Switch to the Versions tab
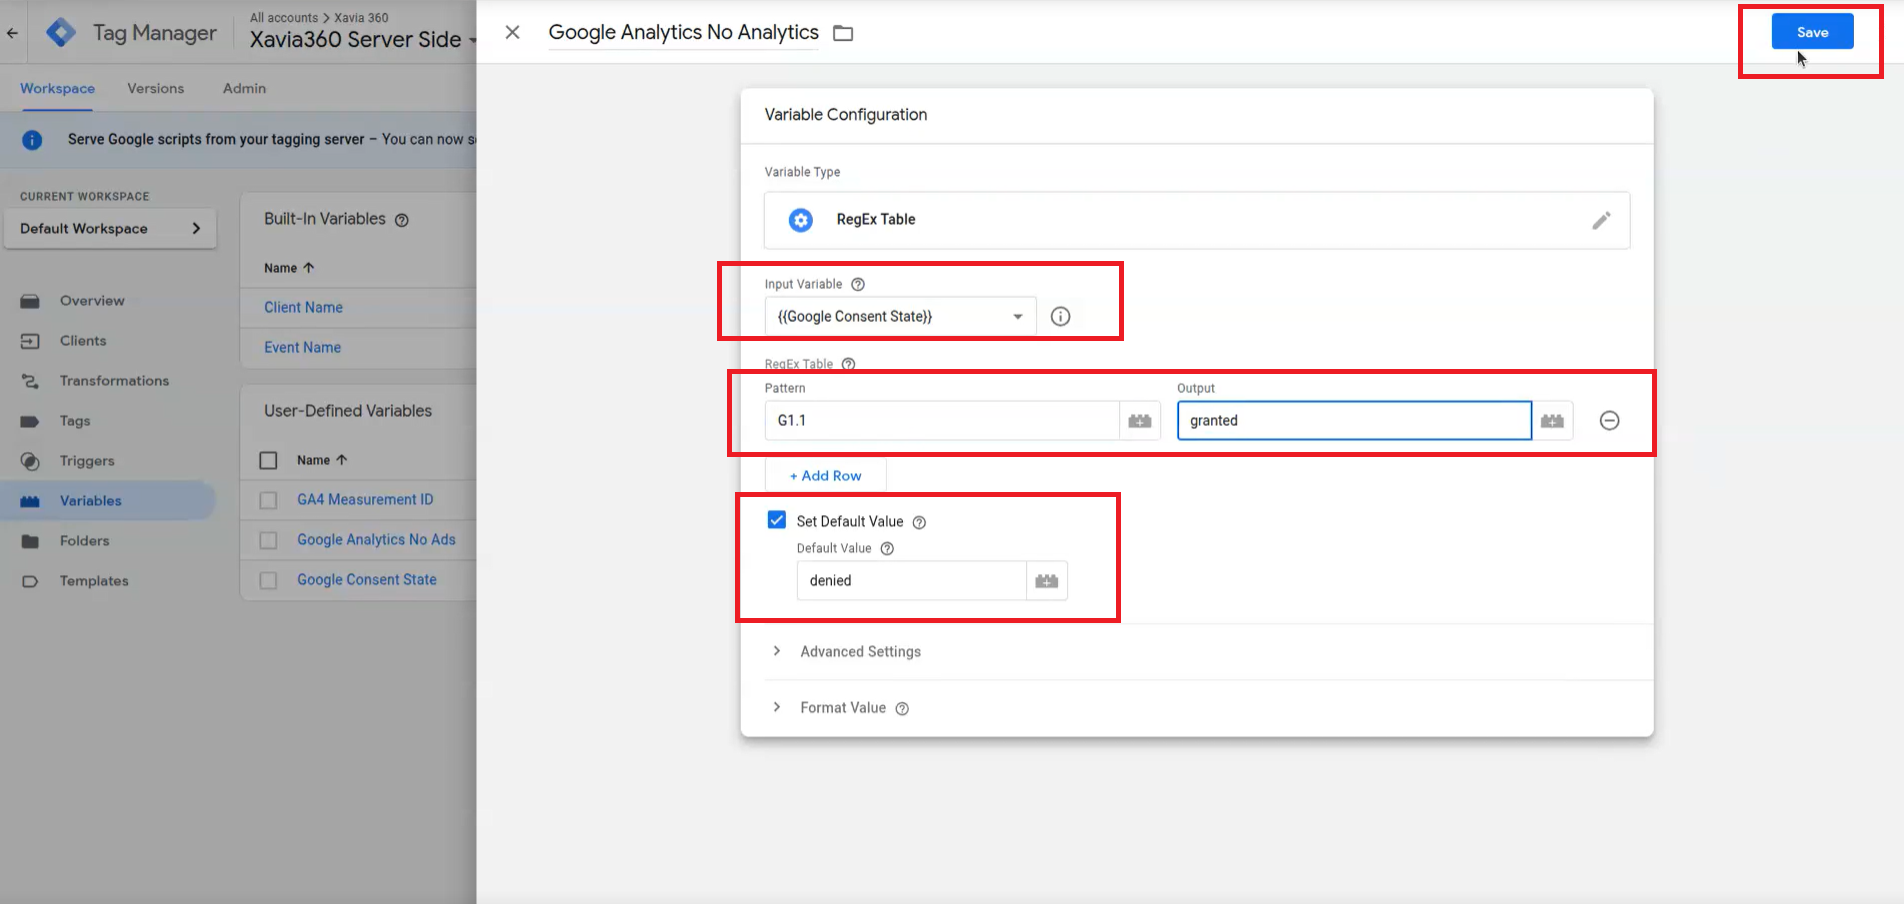 (155, 88)
